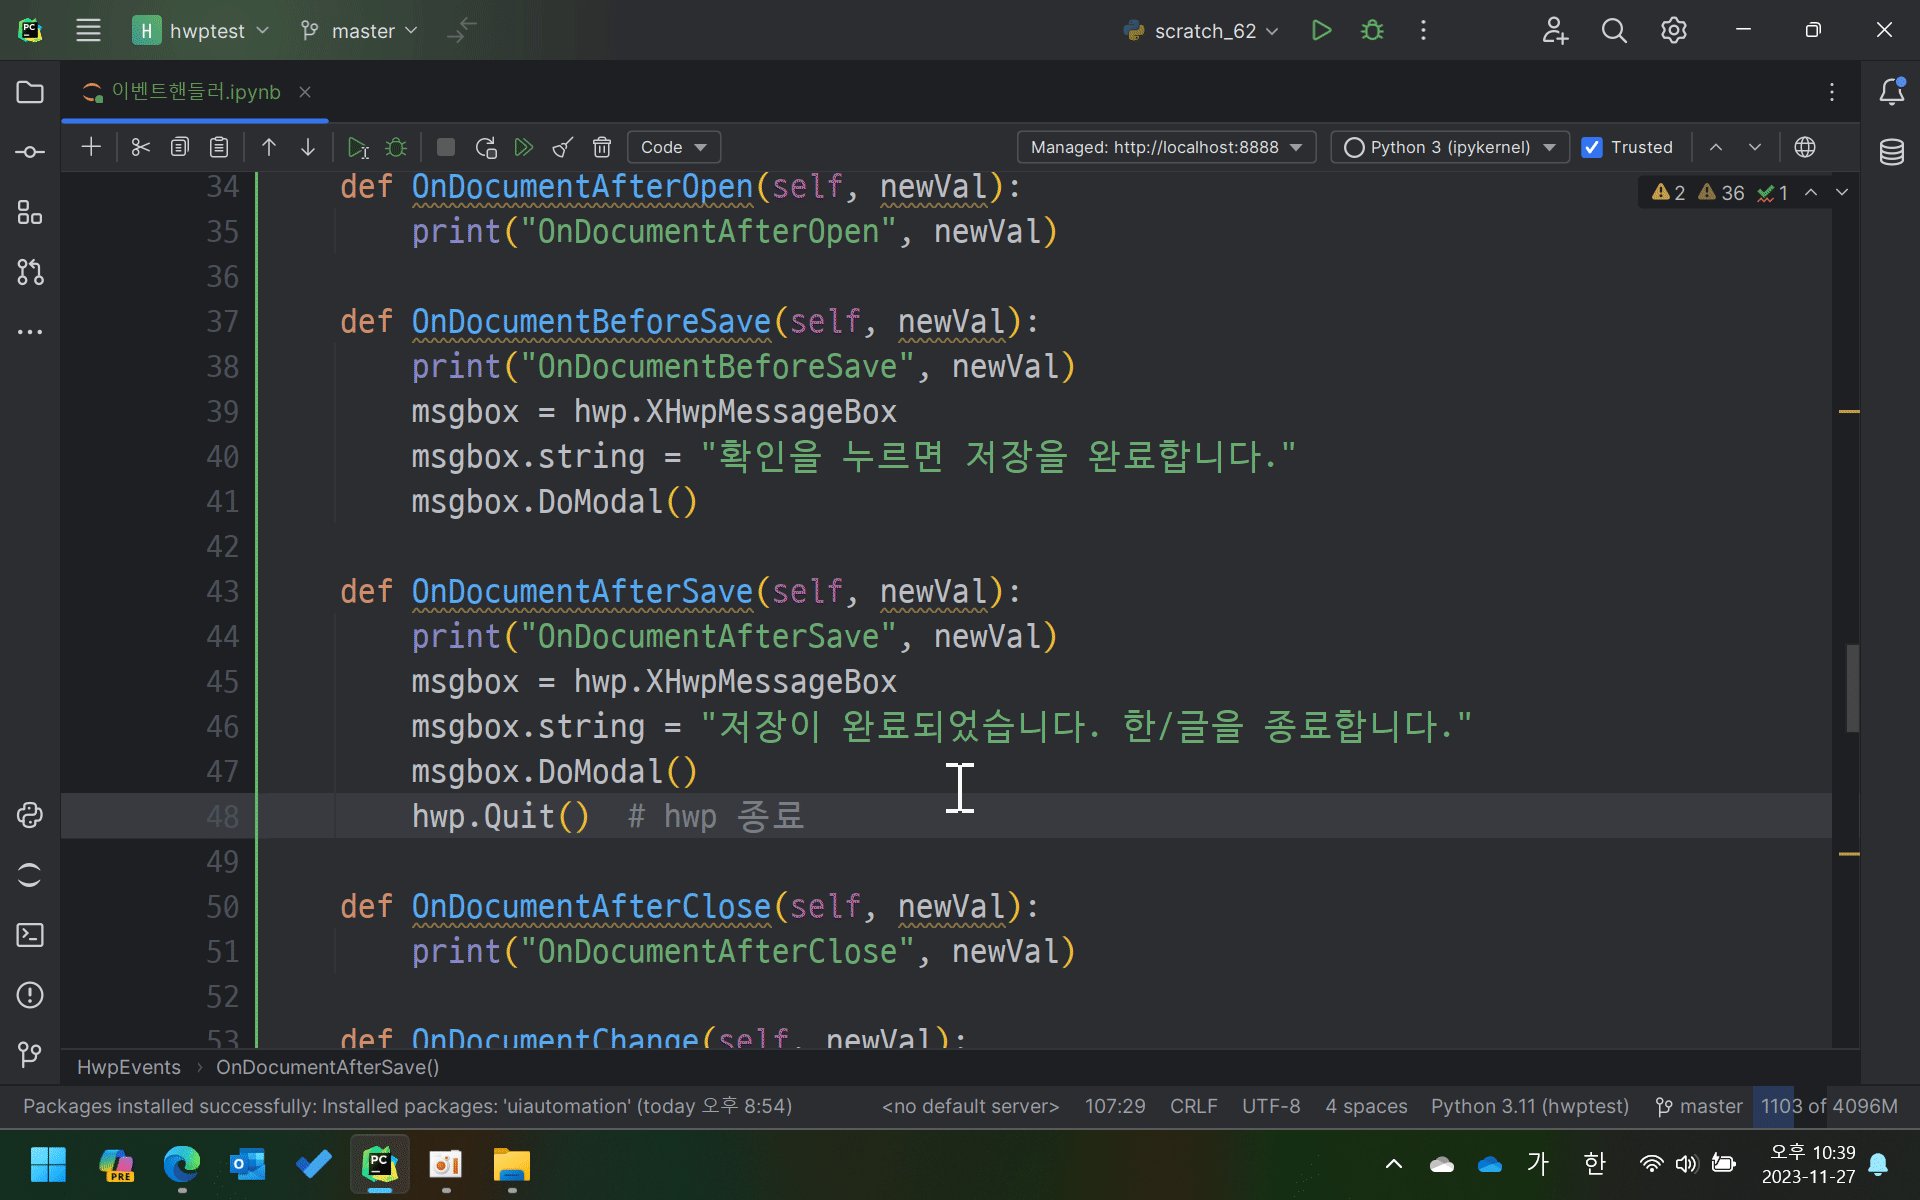Select the 이벤트핸들러.ipynb editor tab
Screen dimensions: 1920x1200
(195, 92)
